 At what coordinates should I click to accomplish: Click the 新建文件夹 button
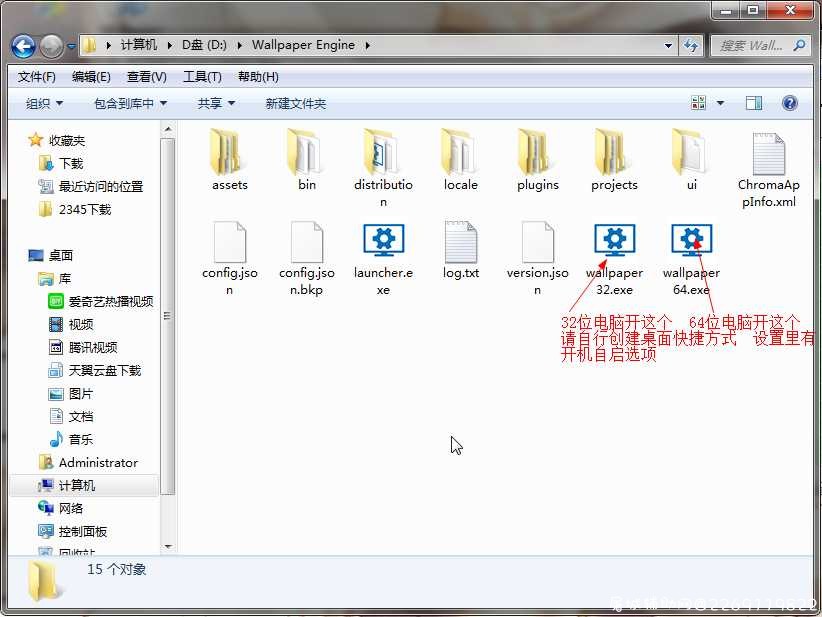(x=296, y=103)
